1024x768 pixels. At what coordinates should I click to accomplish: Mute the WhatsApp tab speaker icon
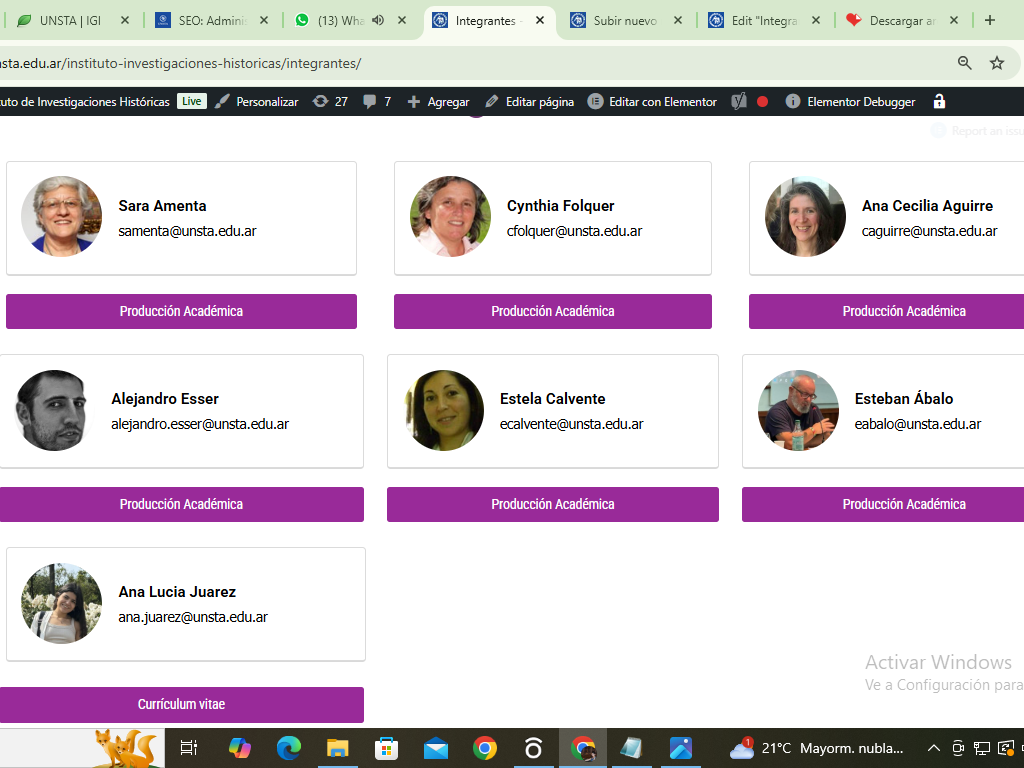tap(378, 20)
